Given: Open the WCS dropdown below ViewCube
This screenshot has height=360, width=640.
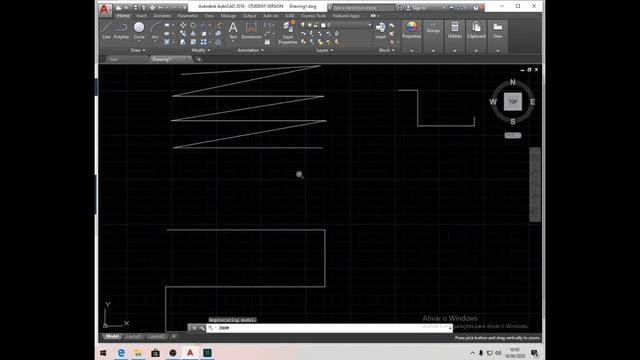Looking at the screenshot, I should tap(513, 136).
